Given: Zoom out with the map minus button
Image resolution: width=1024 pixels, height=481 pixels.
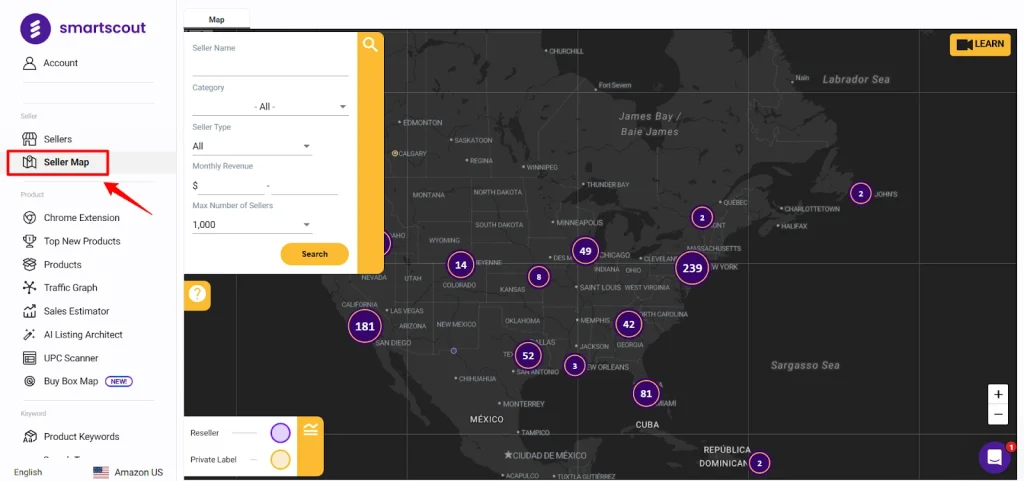Looking at the screenshot, I should (997, 414).
